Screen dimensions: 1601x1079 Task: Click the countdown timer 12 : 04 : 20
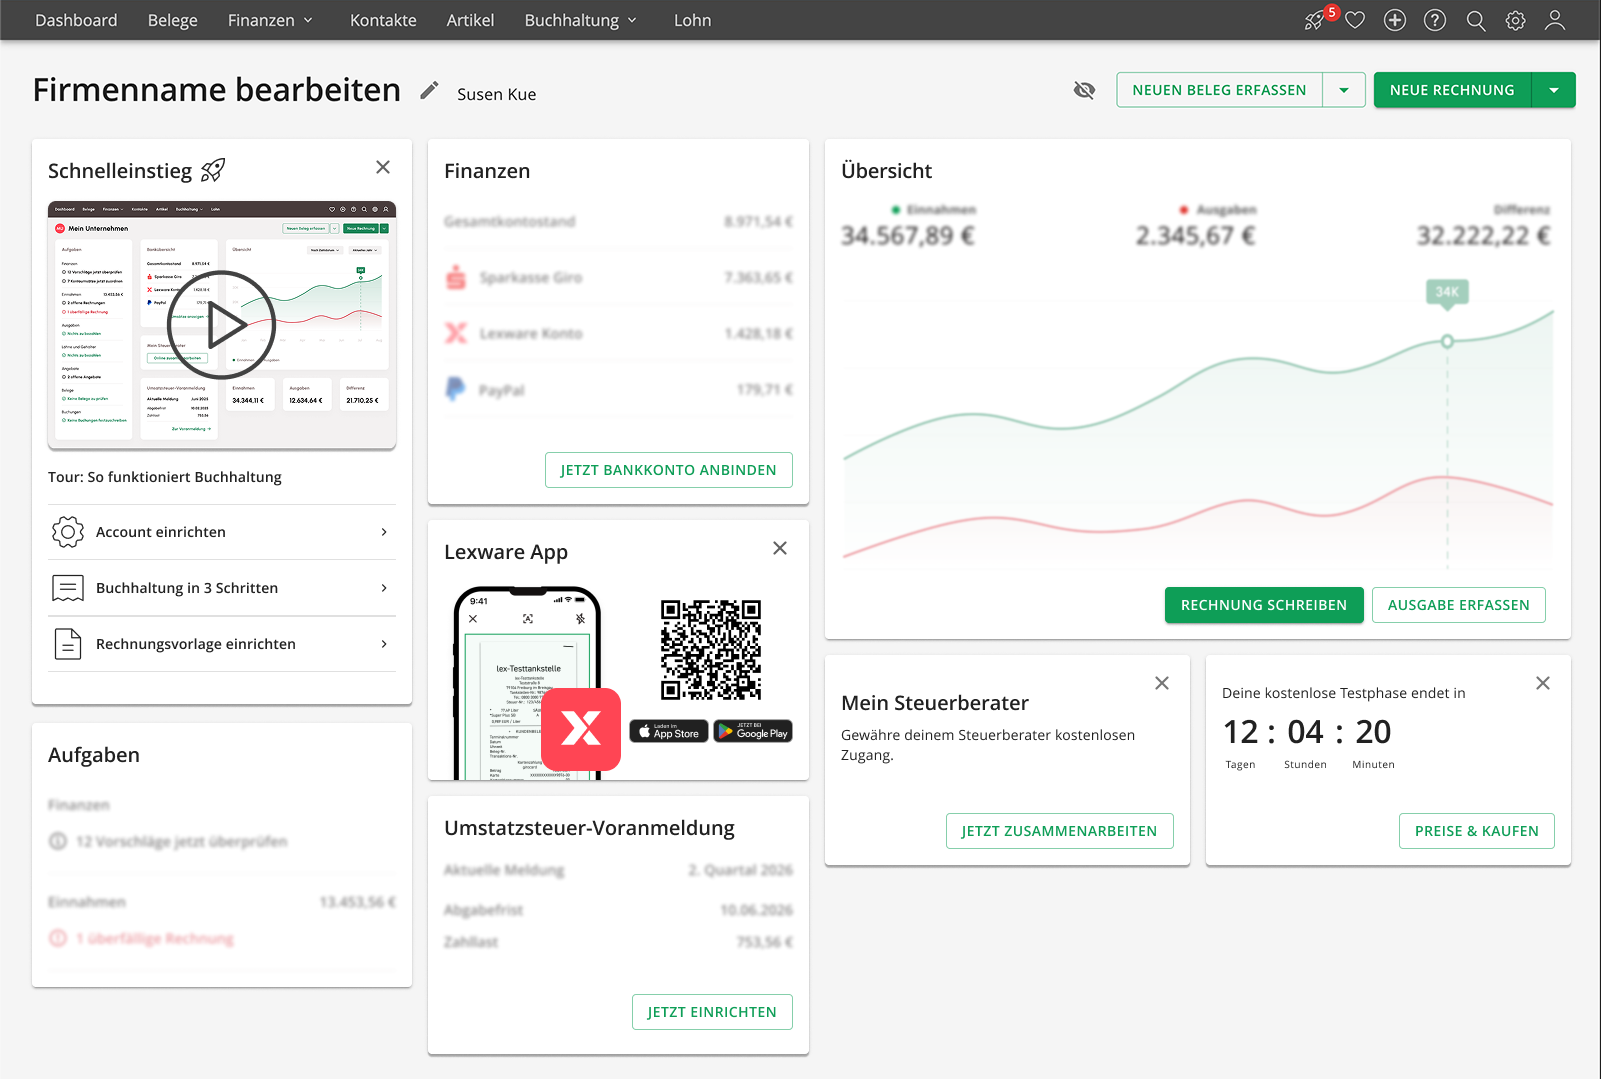coord(1308,732)
